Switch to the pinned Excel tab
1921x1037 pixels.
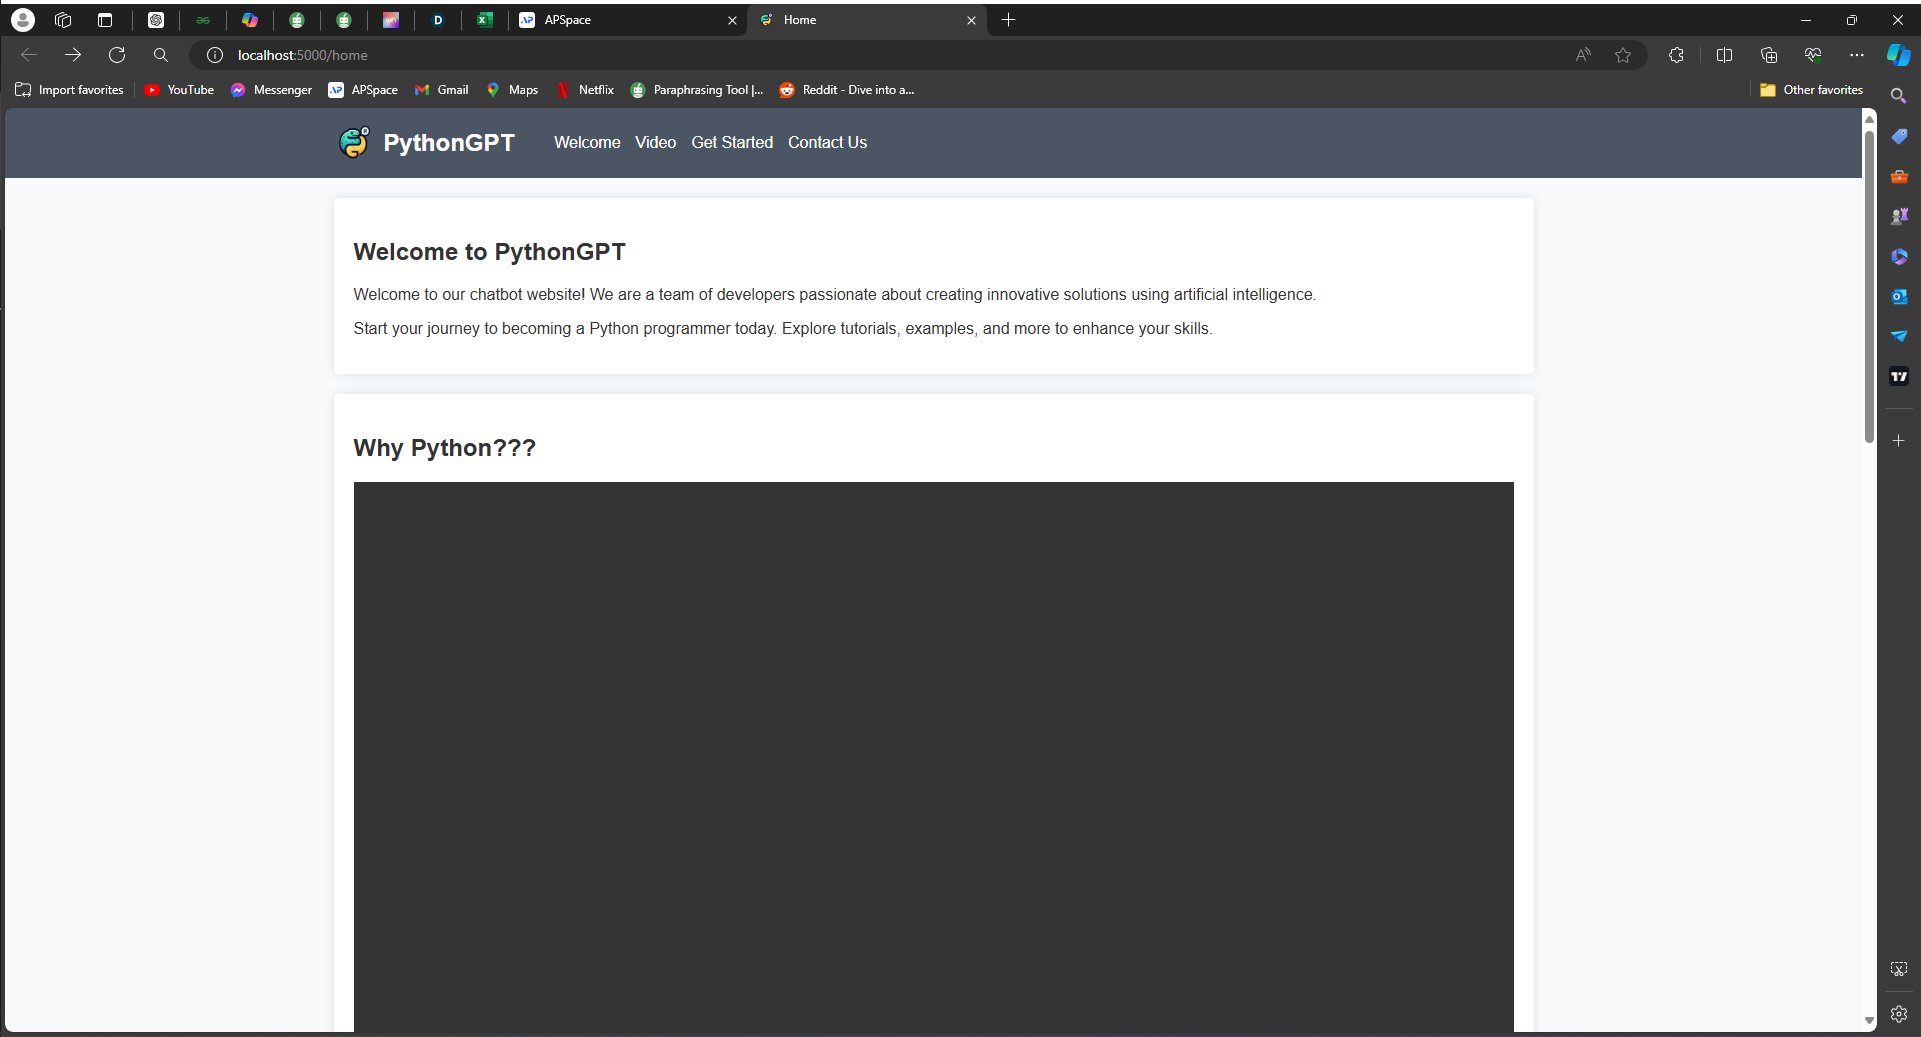485,20
